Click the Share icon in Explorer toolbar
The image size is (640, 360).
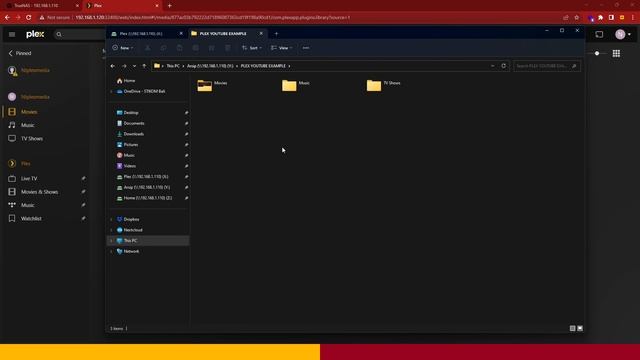[x=211, y=48]
